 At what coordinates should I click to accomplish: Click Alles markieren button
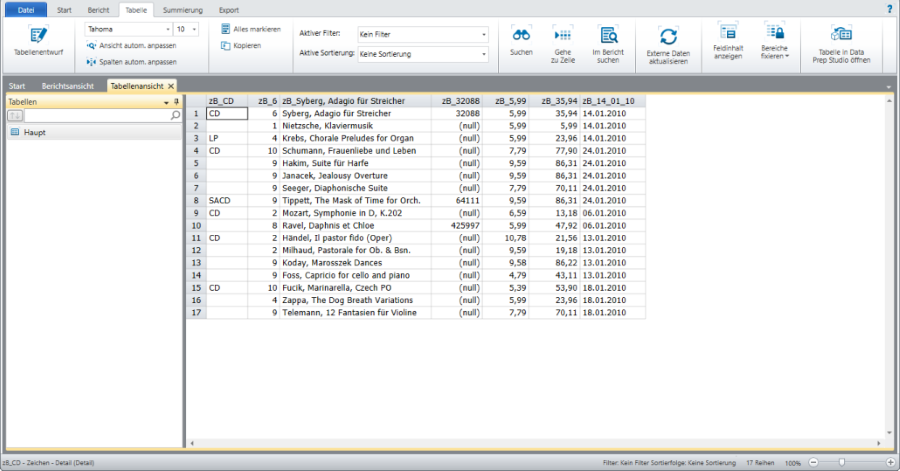250,30
